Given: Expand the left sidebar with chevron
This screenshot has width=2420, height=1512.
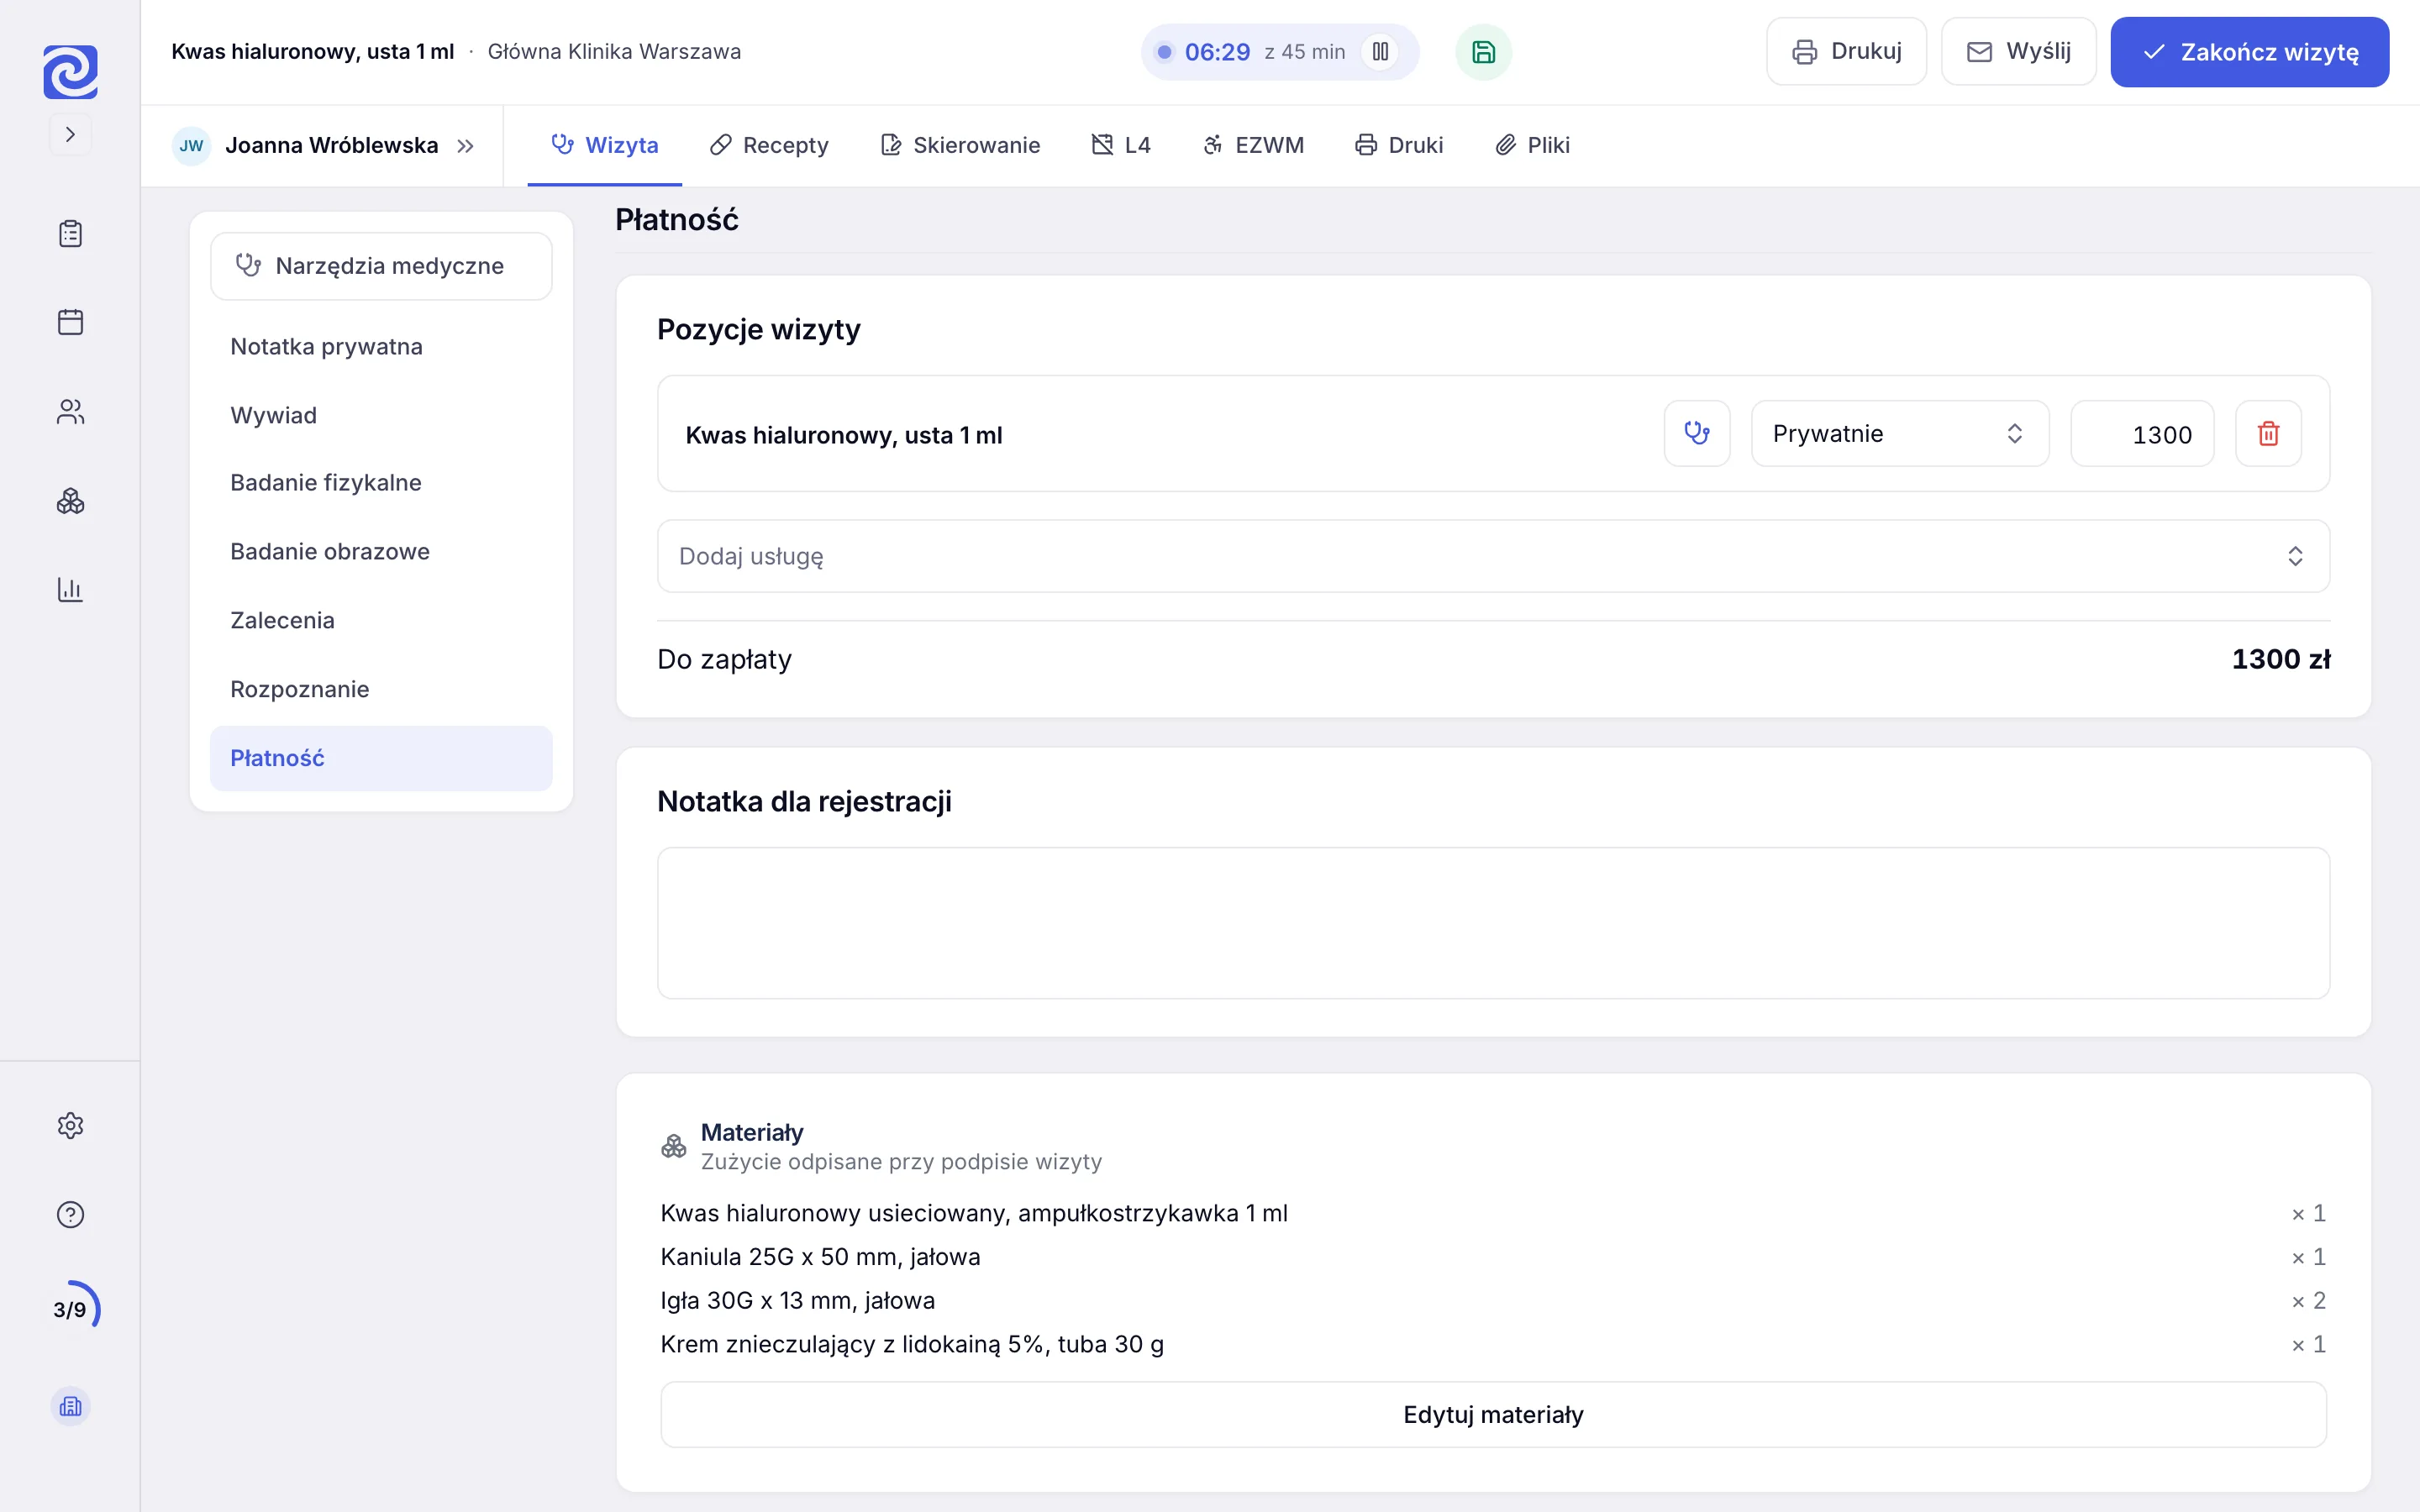Looking at the screenshot, I should coord(70,134).
